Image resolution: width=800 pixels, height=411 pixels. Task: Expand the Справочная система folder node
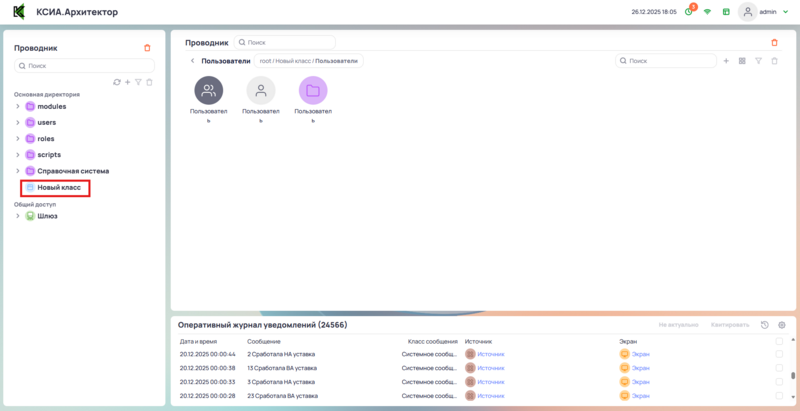(18, 171)
